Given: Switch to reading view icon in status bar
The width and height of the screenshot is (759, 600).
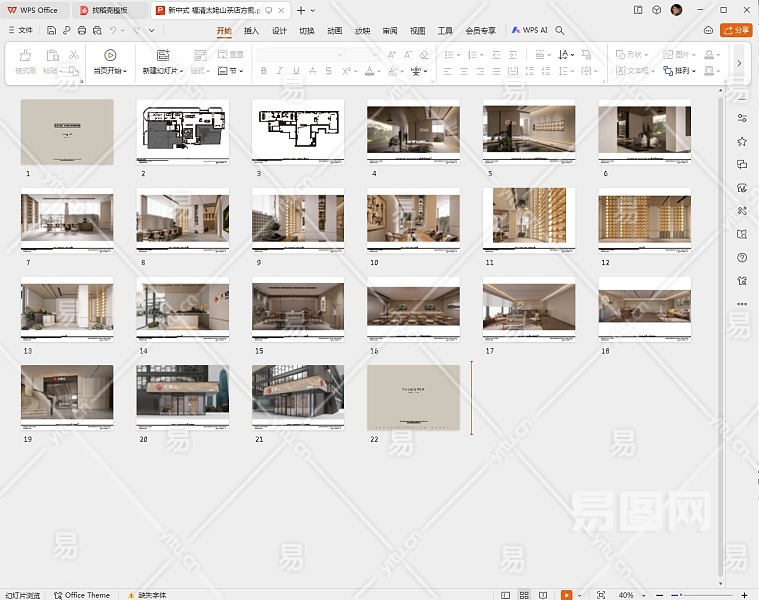Looking at the screenshot, I should pyautogui.click(x=543, y=595).
